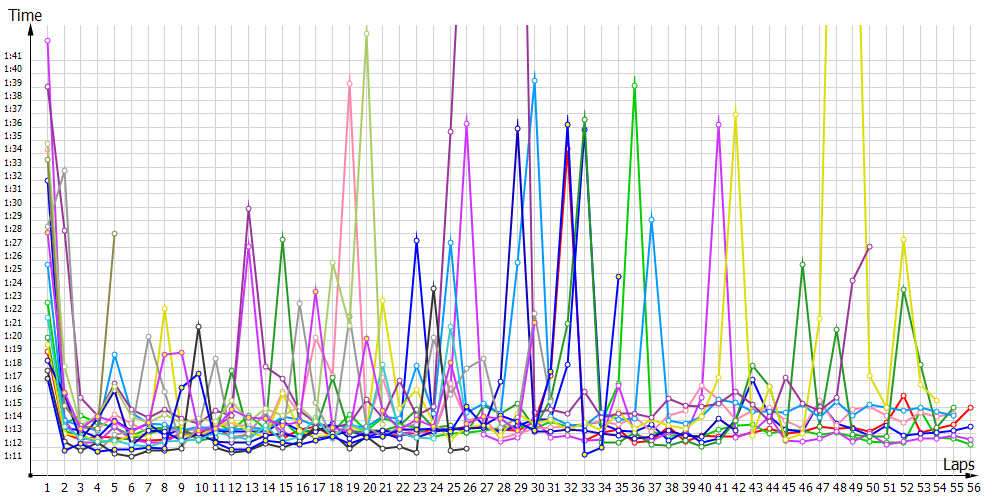Screen dimensions: 1000x500
Task: Select lap 1 label on x-axis
Action: click(47, 488)
